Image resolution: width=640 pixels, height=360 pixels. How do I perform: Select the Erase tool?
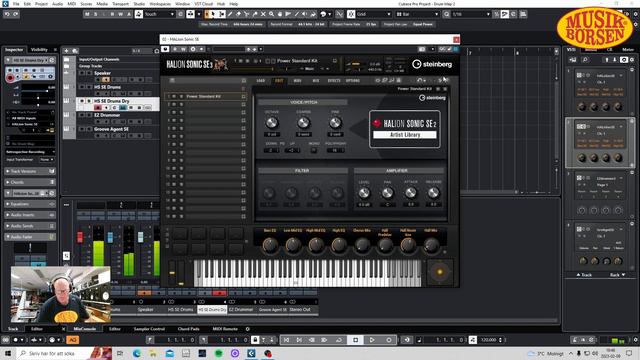click(238, 14)
